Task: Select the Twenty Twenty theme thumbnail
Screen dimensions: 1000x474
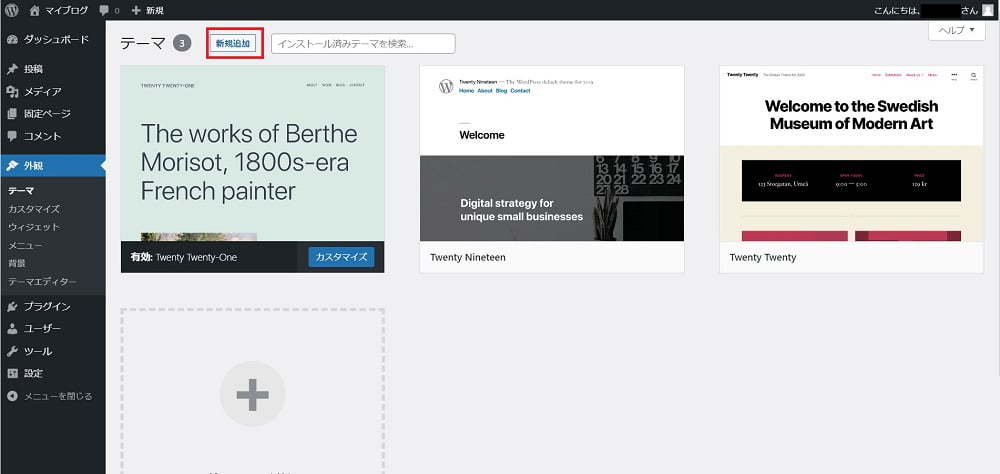Action: 851,154
